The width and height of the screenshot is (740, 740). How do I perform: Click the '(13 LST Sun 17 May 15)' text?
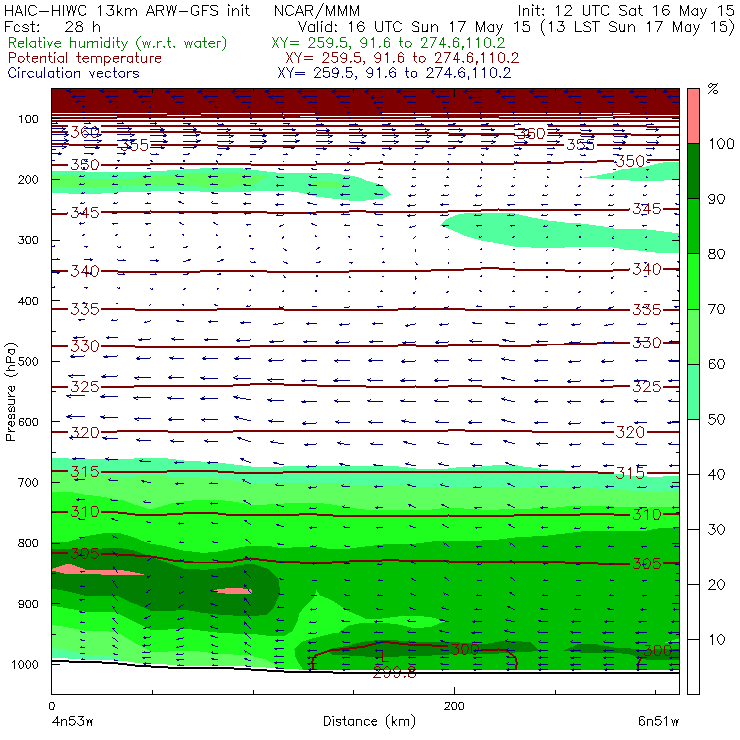[x=637, y=27]
